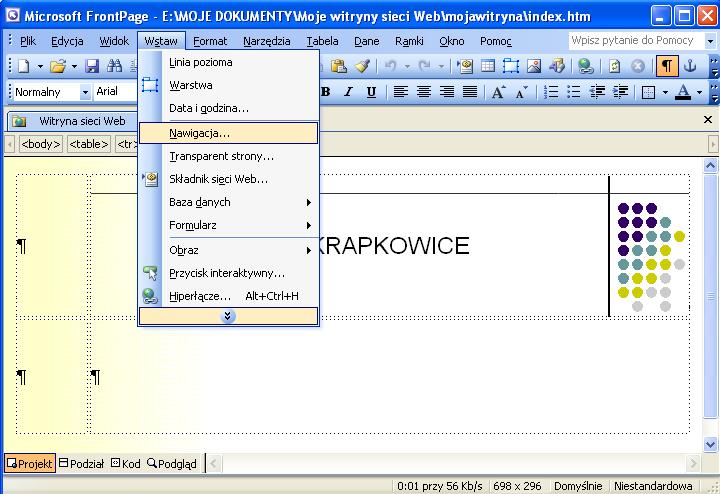Toggle bulleted list
The height and width of the screenshot is (494, 720).
[574, 92]
